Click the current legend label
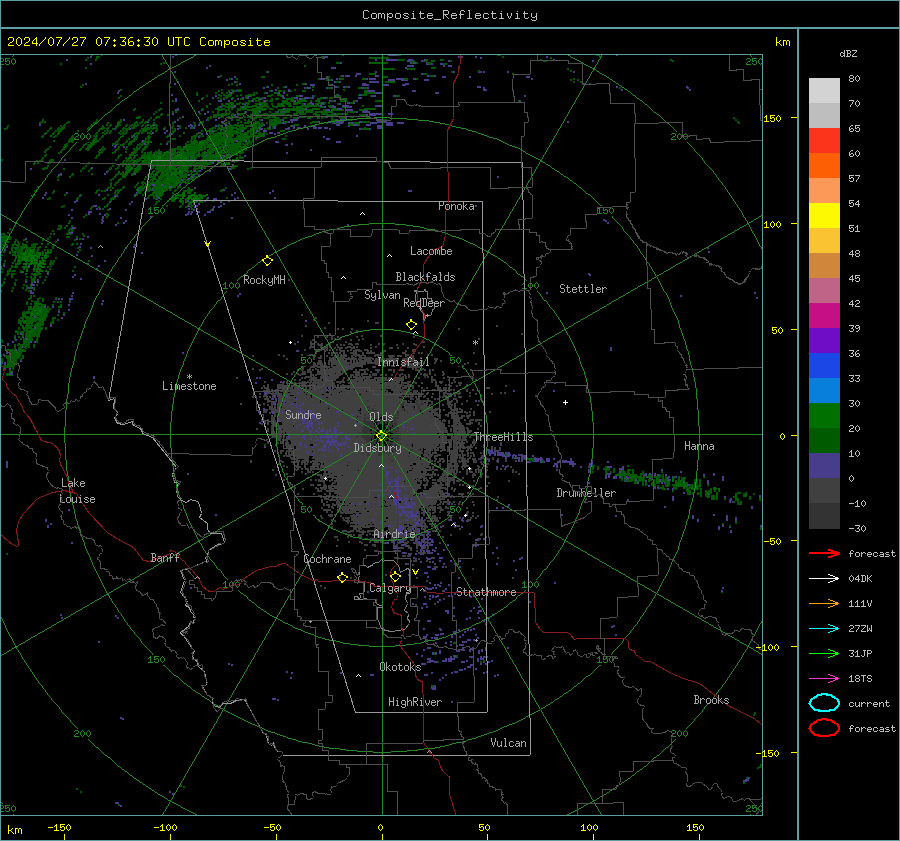The height and width of the screenshot is (841, 900). coord(869,703)
